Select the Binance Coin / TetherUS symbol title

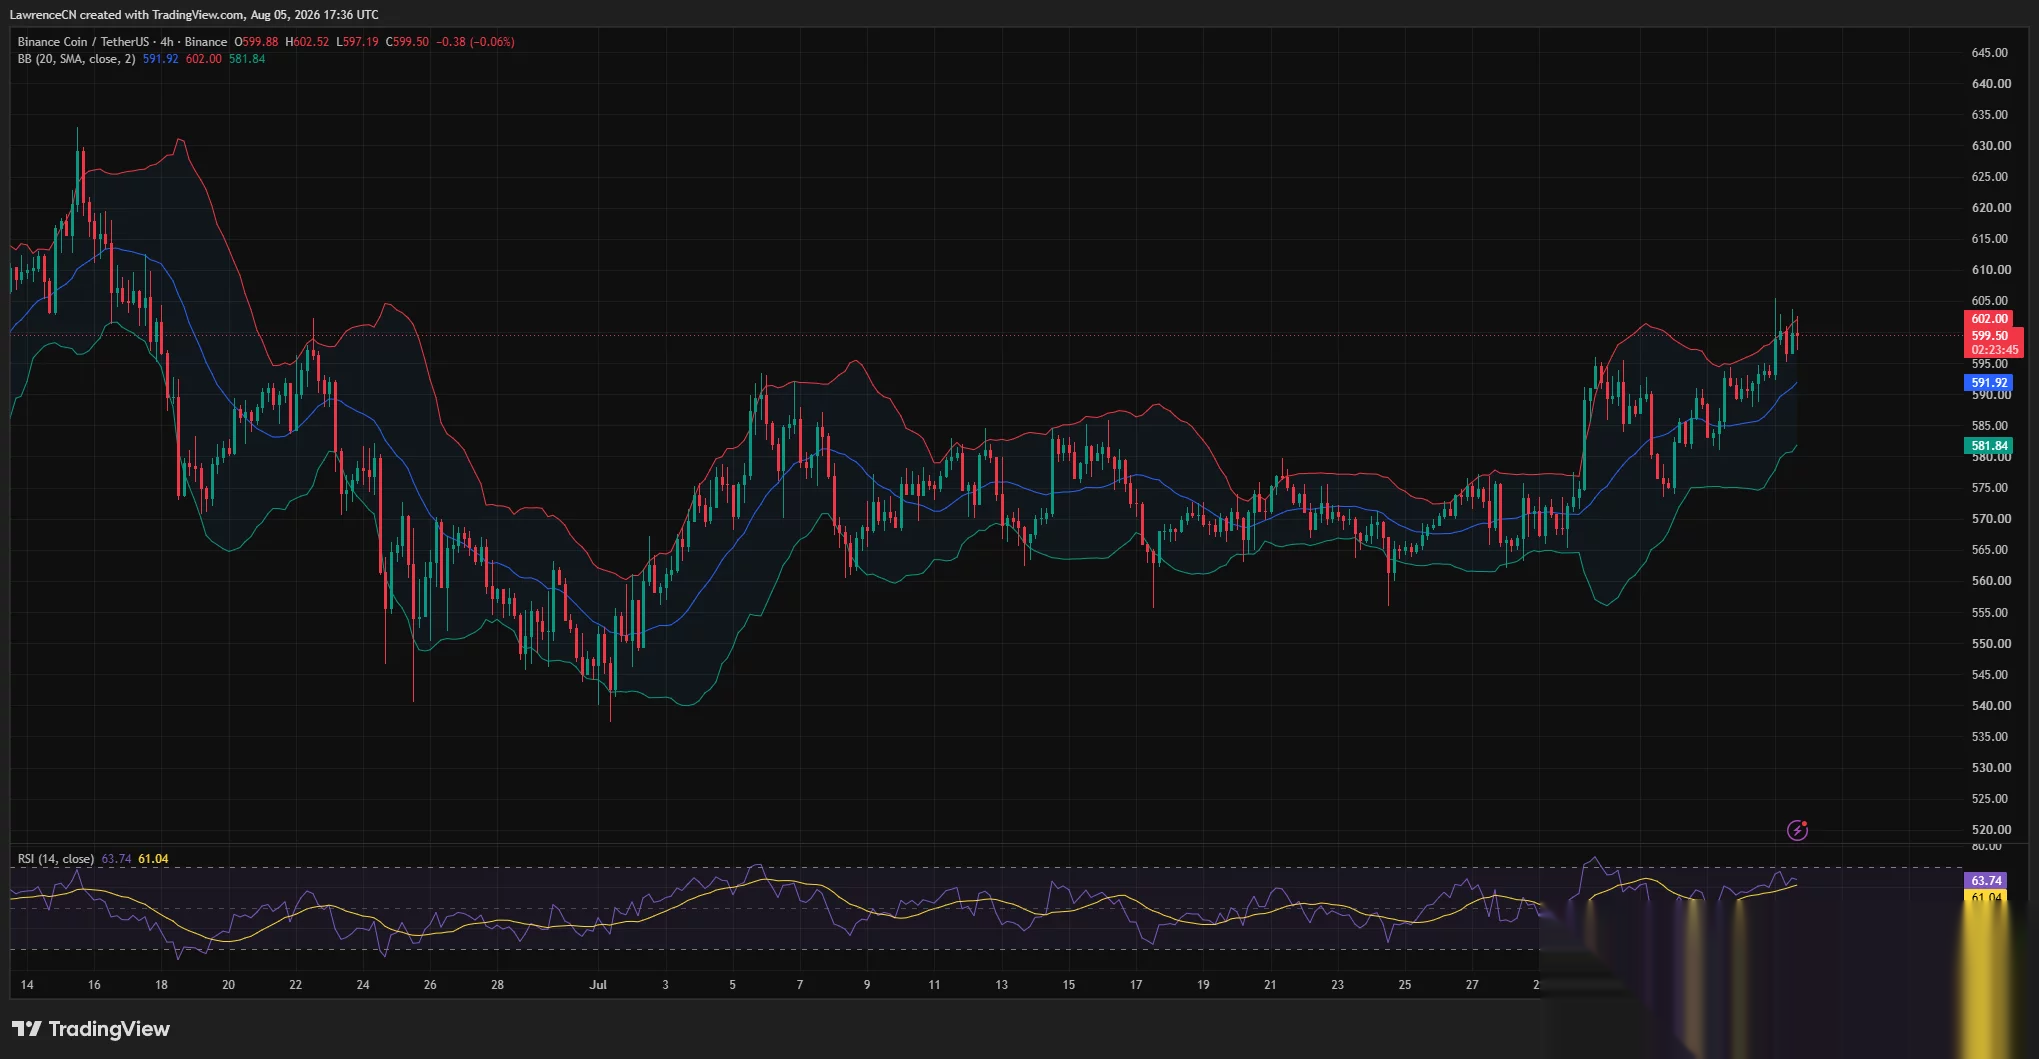click(x=83, y=42)
